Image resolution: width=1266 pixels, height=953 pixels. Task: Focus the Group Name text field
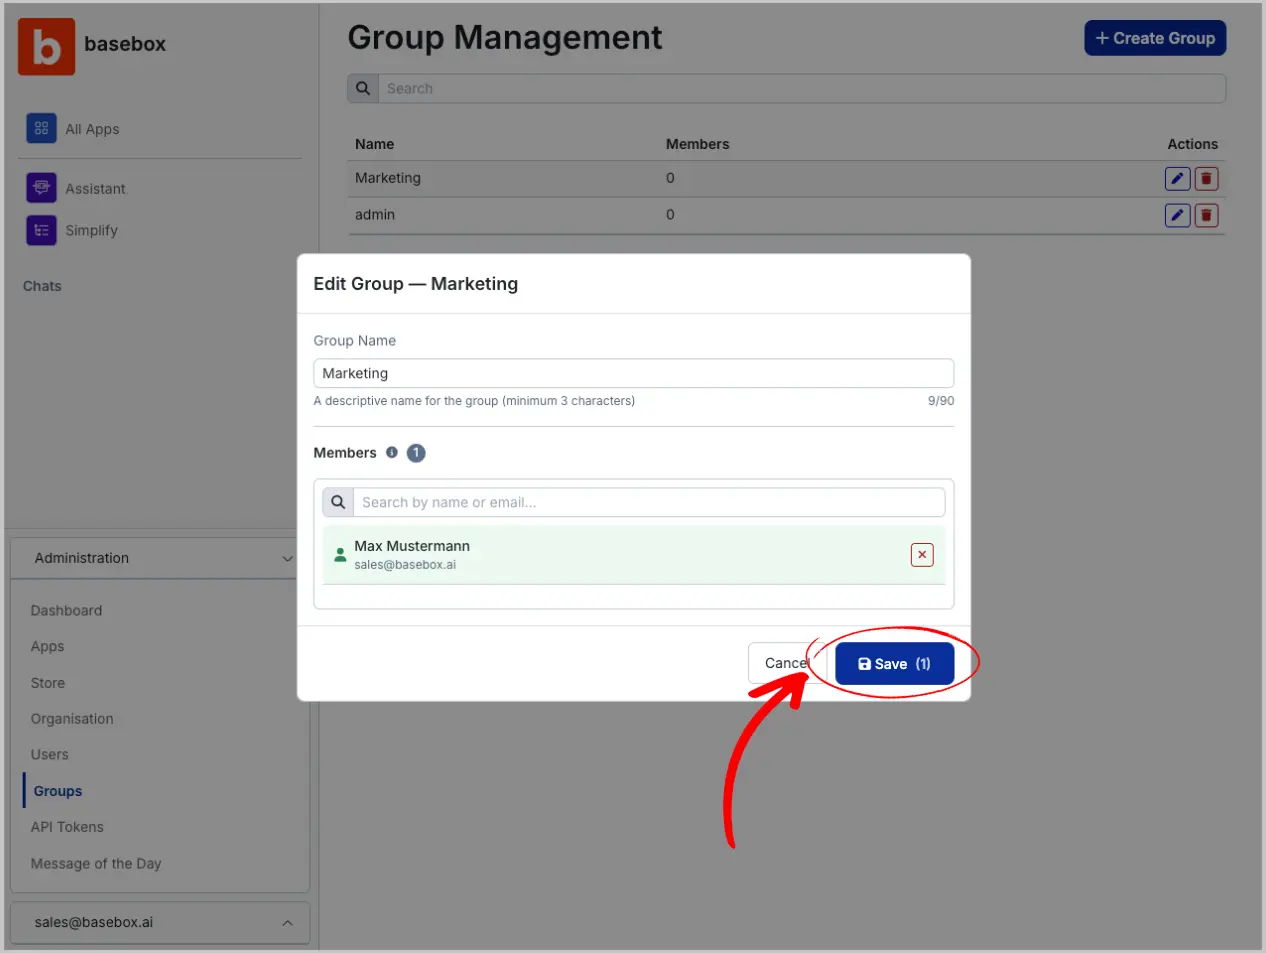[x=633, y=373]
